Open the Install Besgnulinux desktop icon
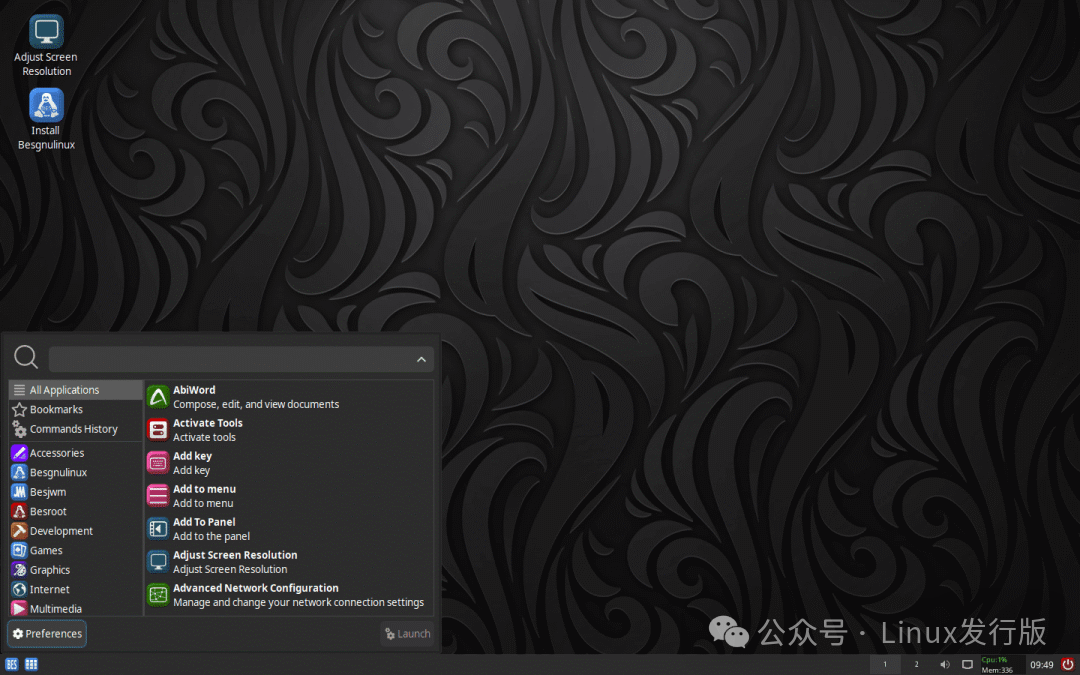The width and height of the screenshot is (1080, 675). (x=45, y=103)
